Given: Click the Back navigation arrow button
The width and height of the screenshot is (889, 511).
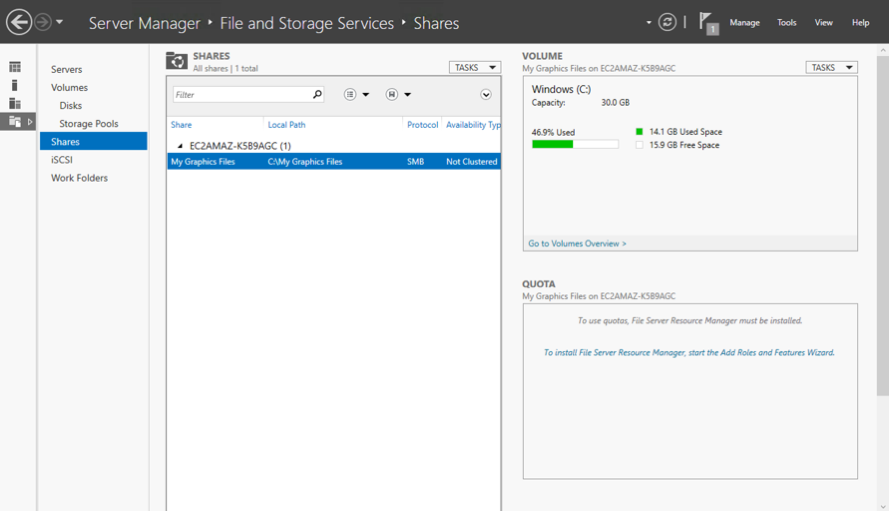Looking at the screenshot, I should coord(19,22).
